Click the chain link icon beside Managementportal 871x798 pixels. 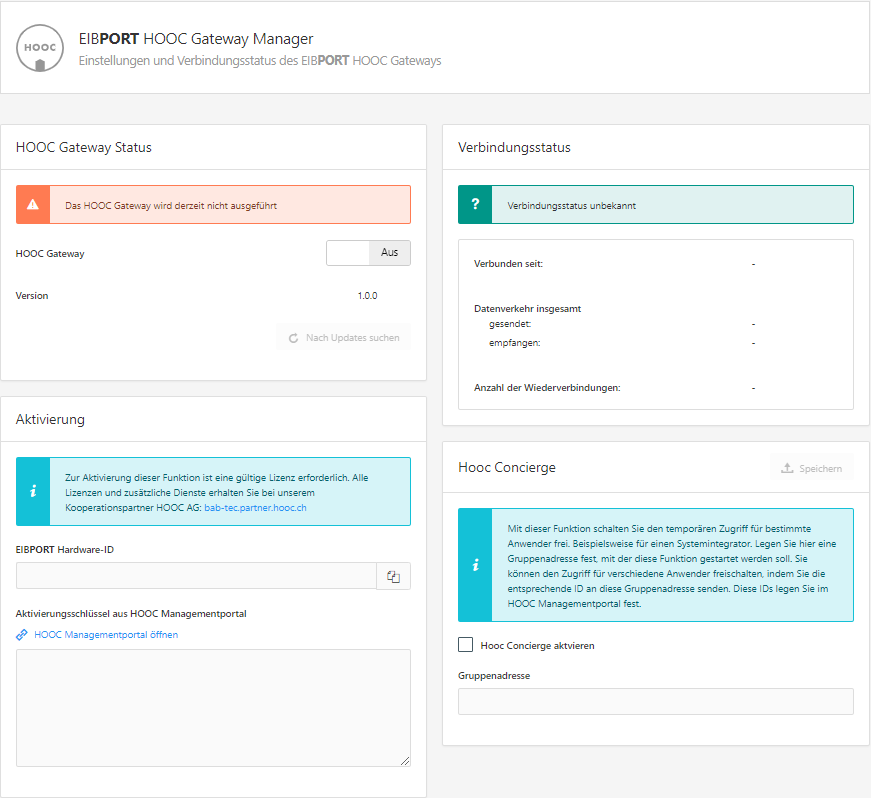22,635
